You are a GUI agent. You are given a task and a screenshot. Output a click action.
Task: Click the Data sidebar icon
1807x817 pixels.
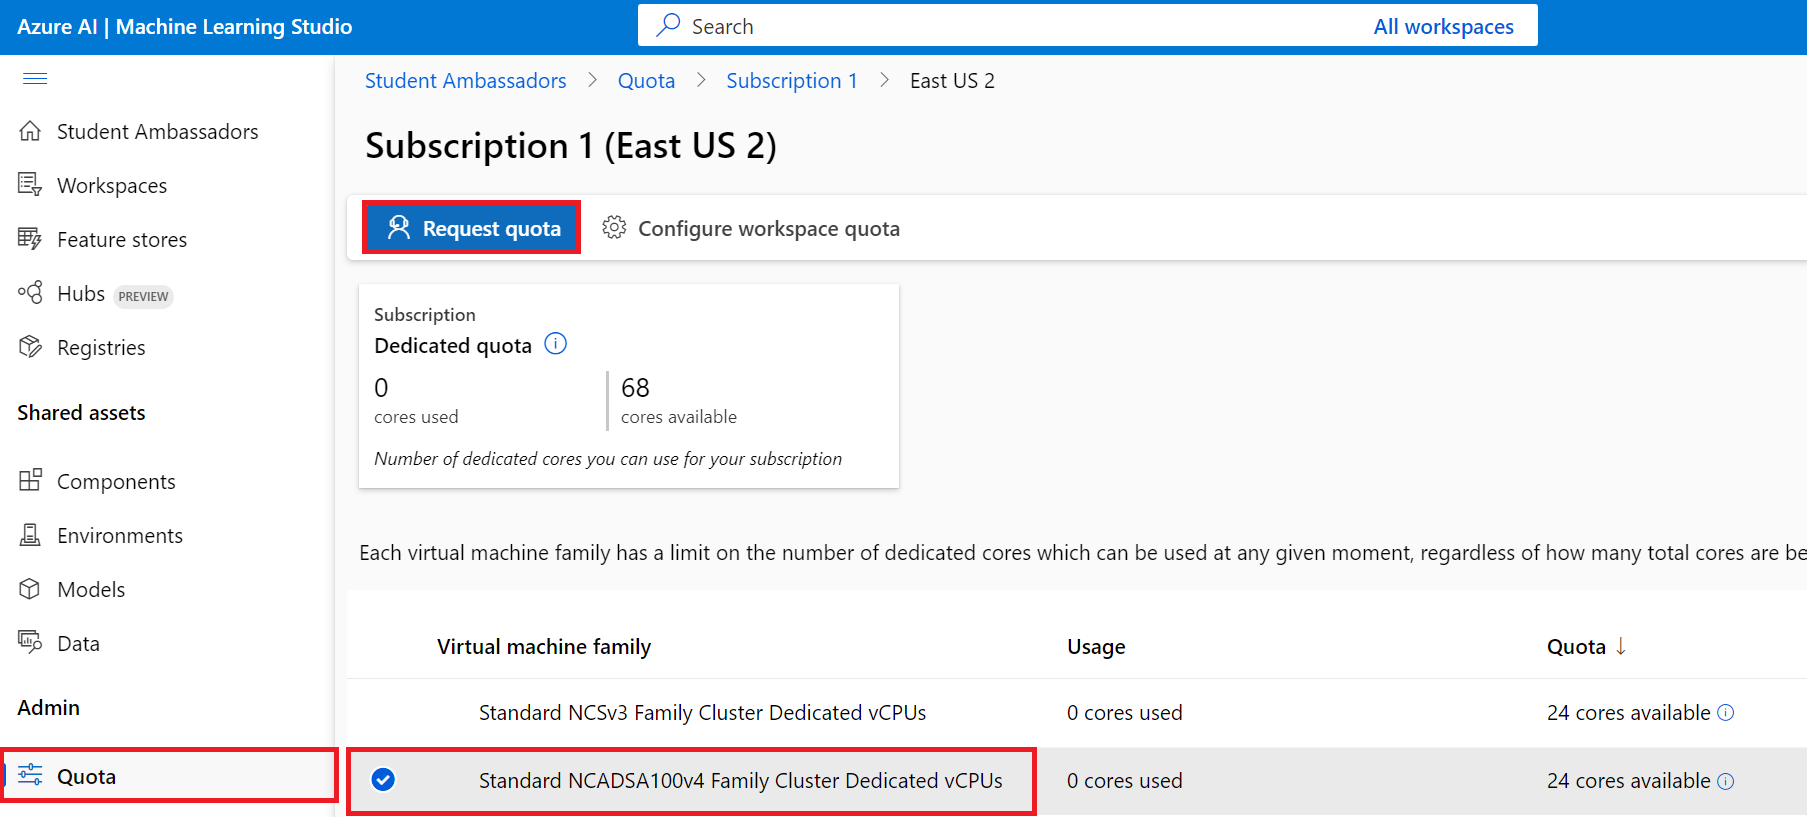[x=30, y=643]
